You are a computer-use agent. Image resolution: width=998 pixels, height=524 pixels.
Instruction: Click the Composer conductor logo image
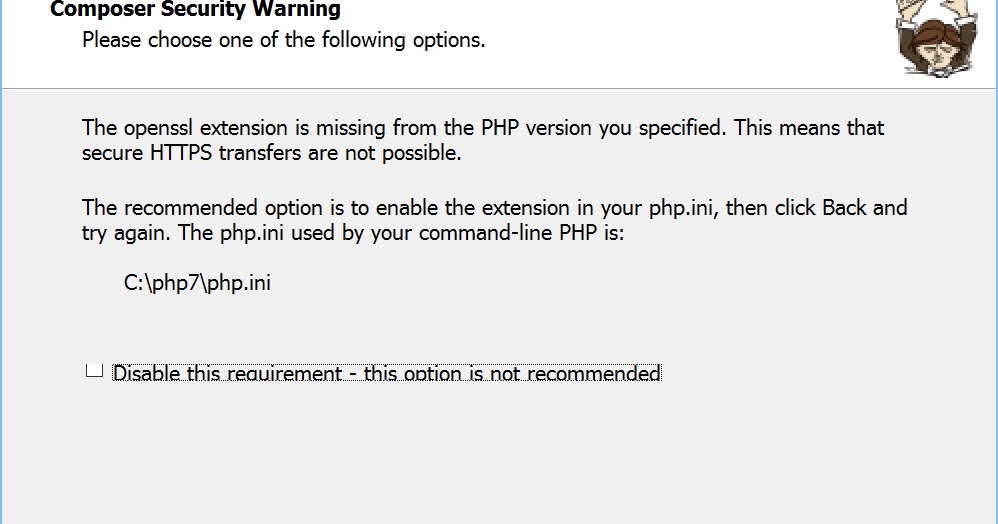(x=936, y=38)
